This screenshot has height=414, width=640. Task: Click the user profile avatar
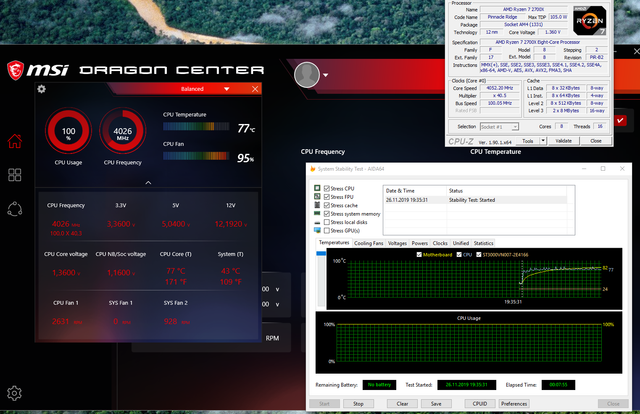click(307, 75)
